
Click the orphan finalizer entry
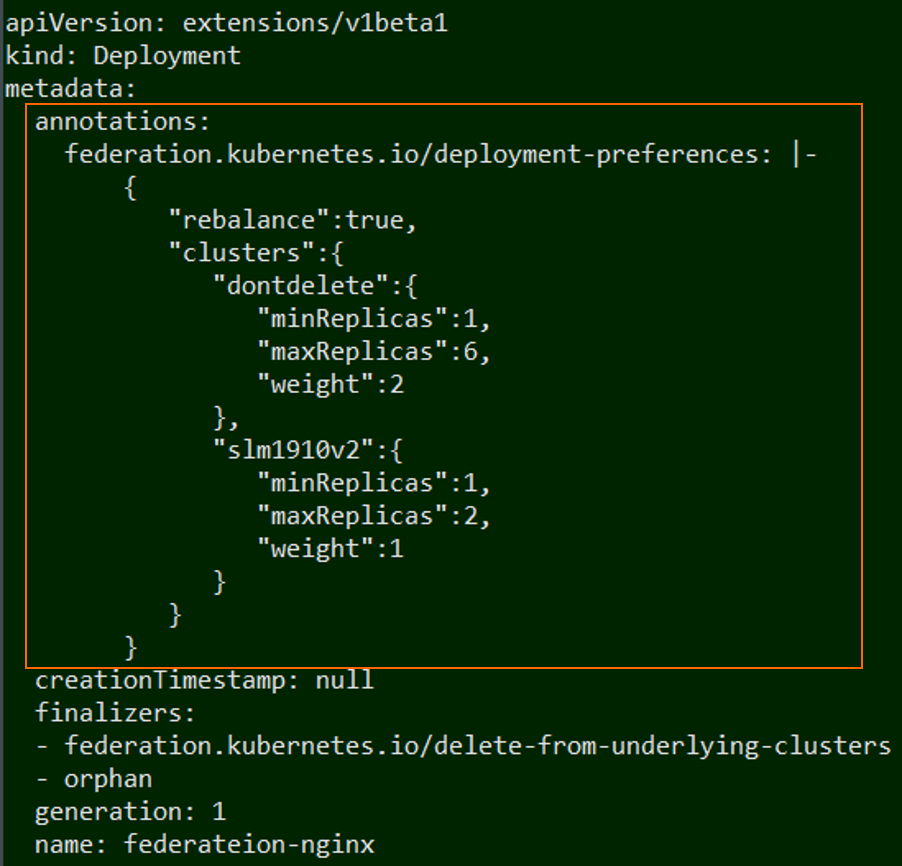pyautogui.click(x=108, y=779)
